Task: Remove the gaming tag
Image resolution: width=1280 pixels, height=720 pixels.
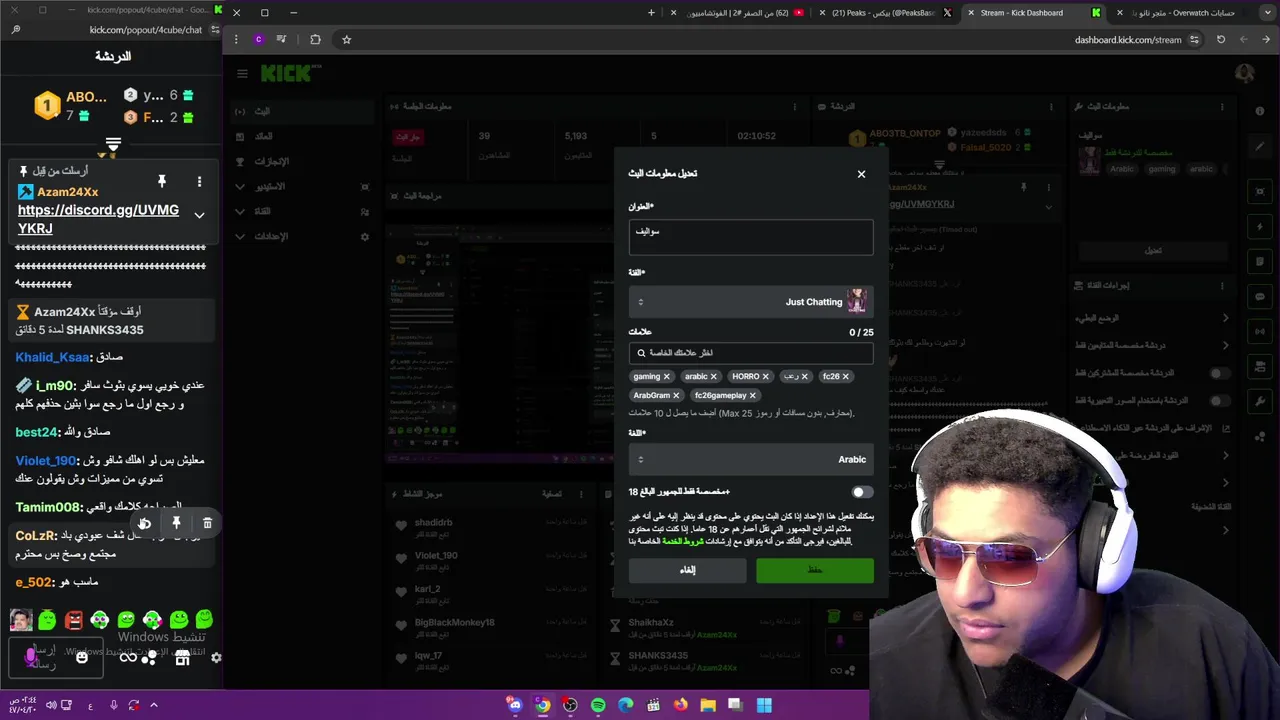Action: [667, 377]
